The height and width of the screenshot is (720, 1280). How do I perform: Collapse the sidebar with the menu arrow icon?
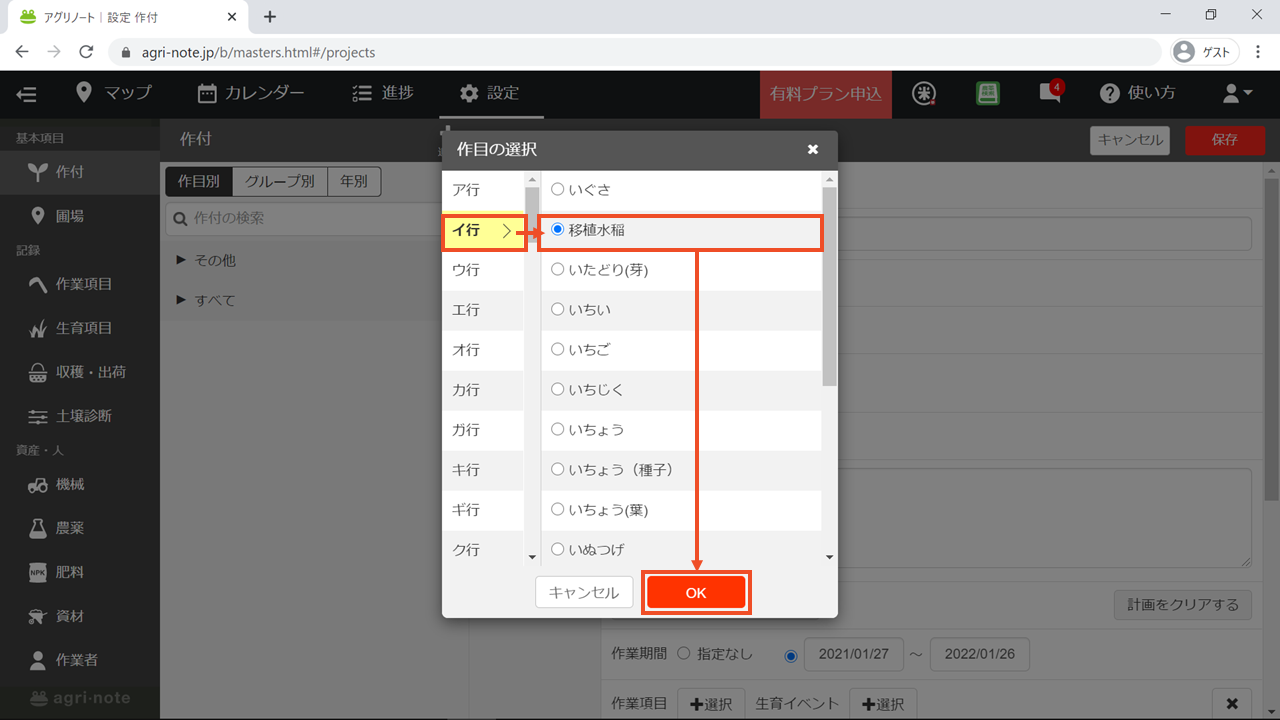[x=27, y=94]
